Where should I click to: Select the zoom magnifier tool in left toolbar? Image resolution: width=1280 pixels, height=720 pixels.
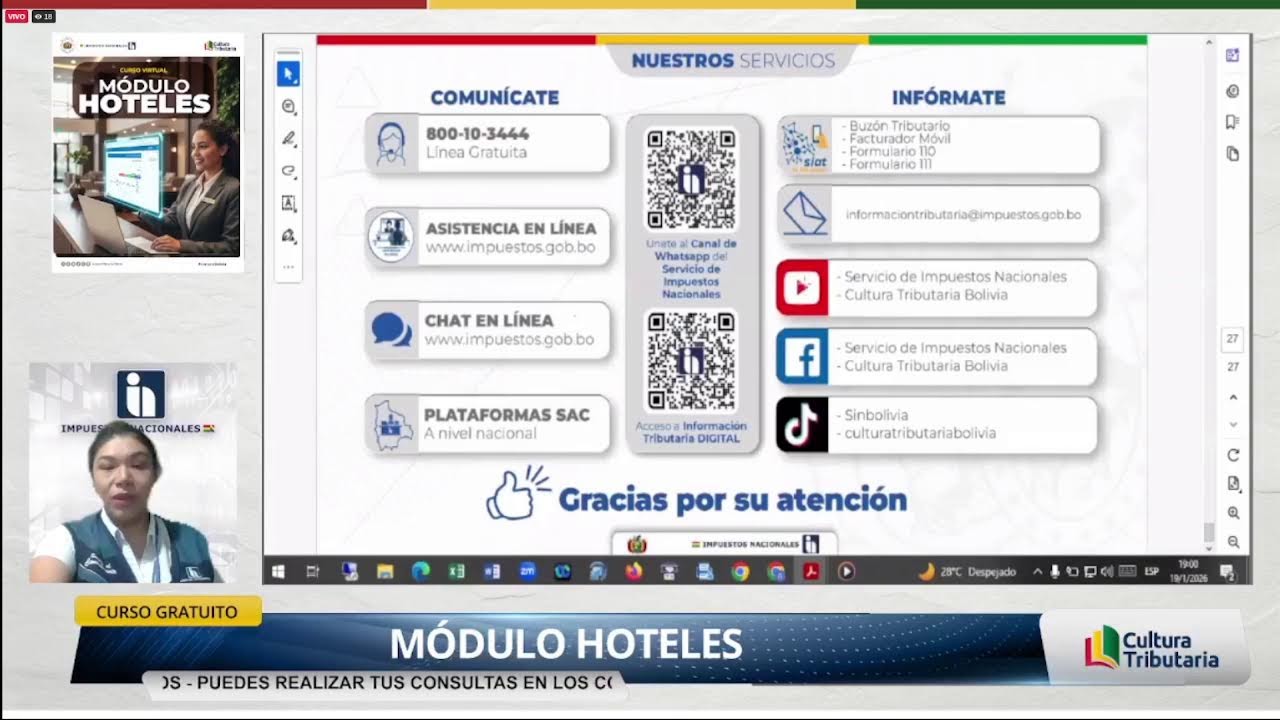point(288,107)
